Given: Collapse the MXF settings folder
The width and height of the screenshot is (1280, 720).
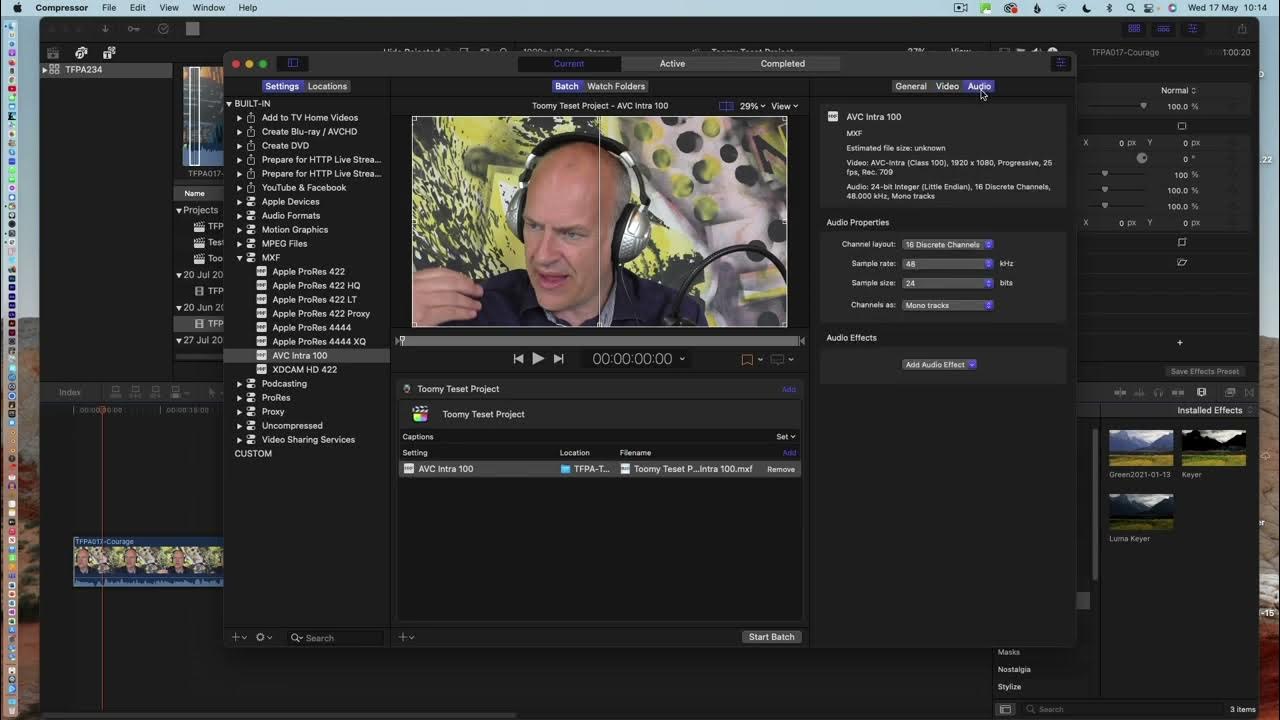Looking at the screenshot, I should tap(240, 258).
